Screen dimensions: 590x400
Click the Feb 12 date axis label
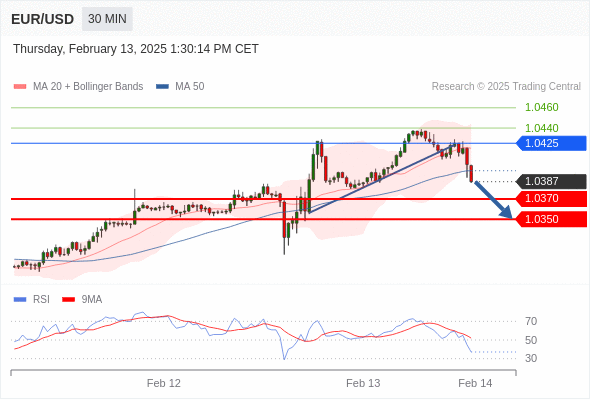click(x=164, y=383)
